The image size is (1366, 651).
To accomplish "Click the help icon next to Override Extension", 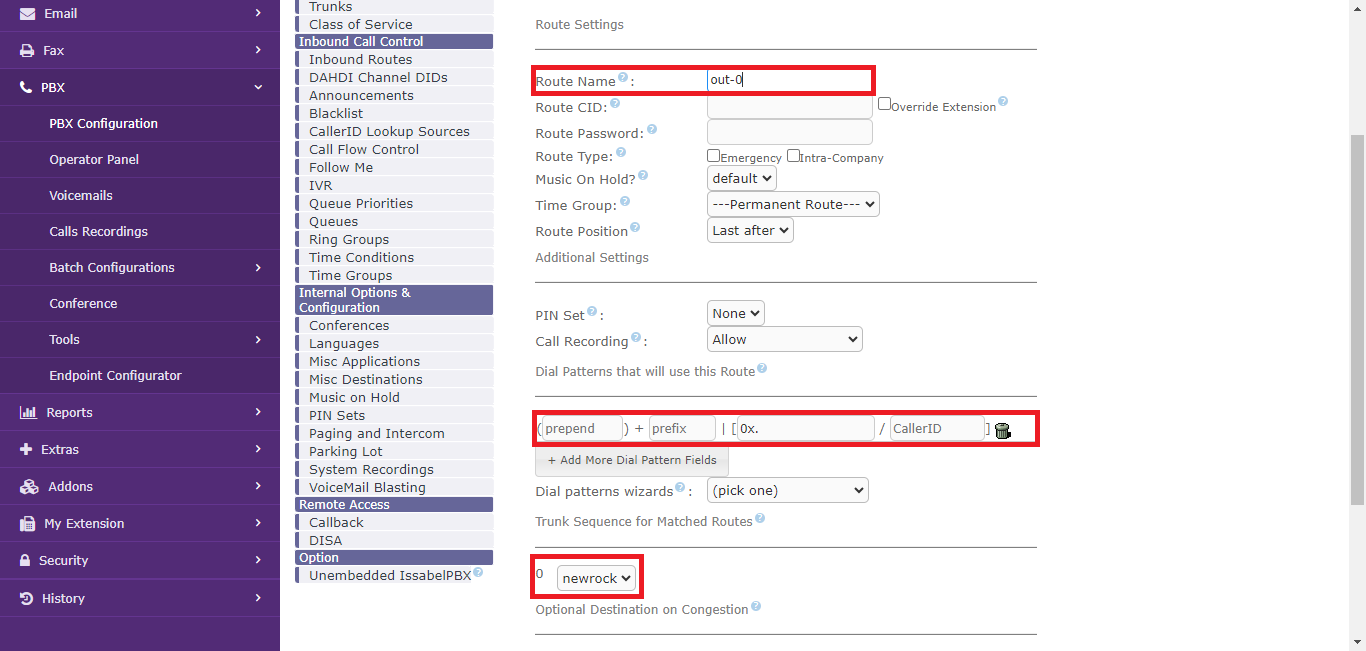I will coord(1003,102).
